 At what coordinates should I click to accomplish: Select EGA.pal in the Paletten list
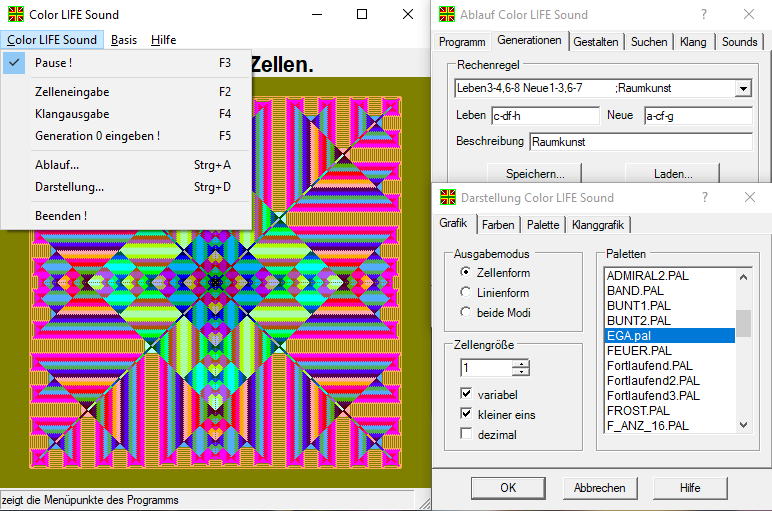(670, 336)
